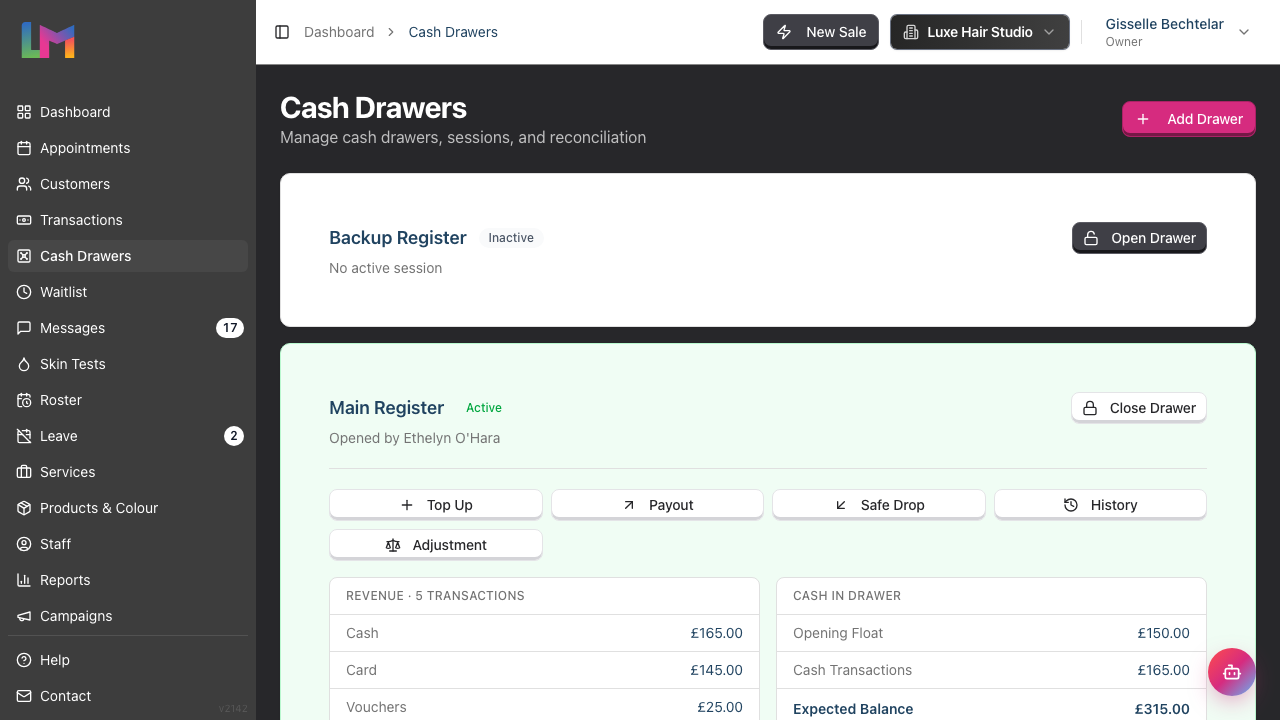Click the LM logo in sidebar

48,40
